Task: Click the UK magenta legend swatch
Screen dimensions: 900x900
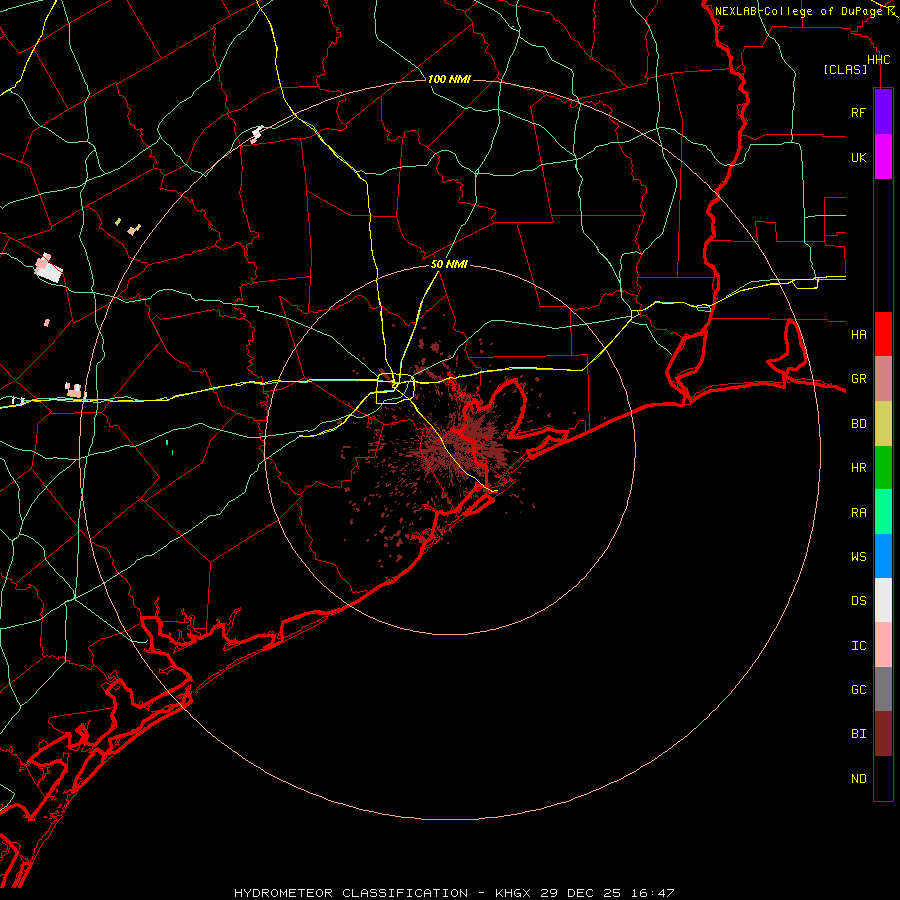Action: [883, 157]
